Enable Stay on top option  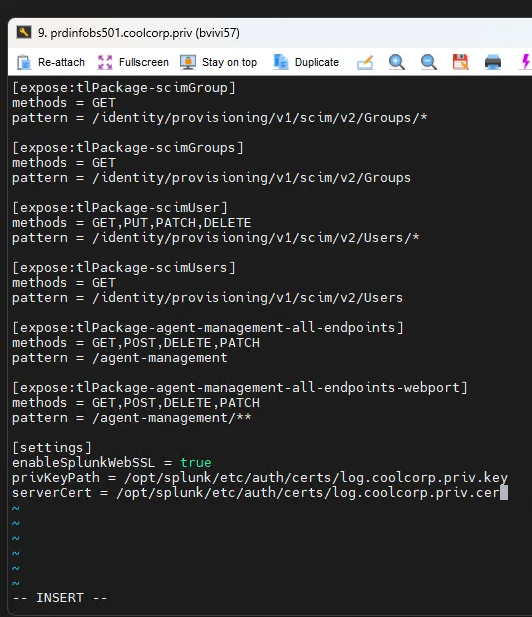pyautogui.click(x=218, y=62)
